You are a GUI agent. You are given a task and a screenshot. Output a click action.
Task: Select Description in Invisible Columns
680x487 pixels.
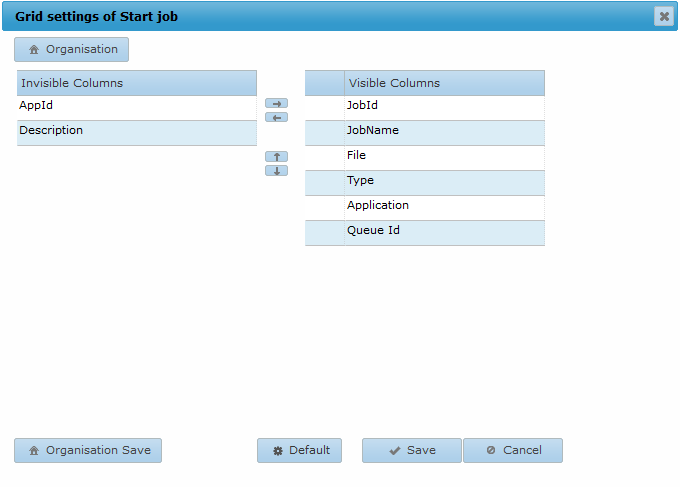(136, 133)
